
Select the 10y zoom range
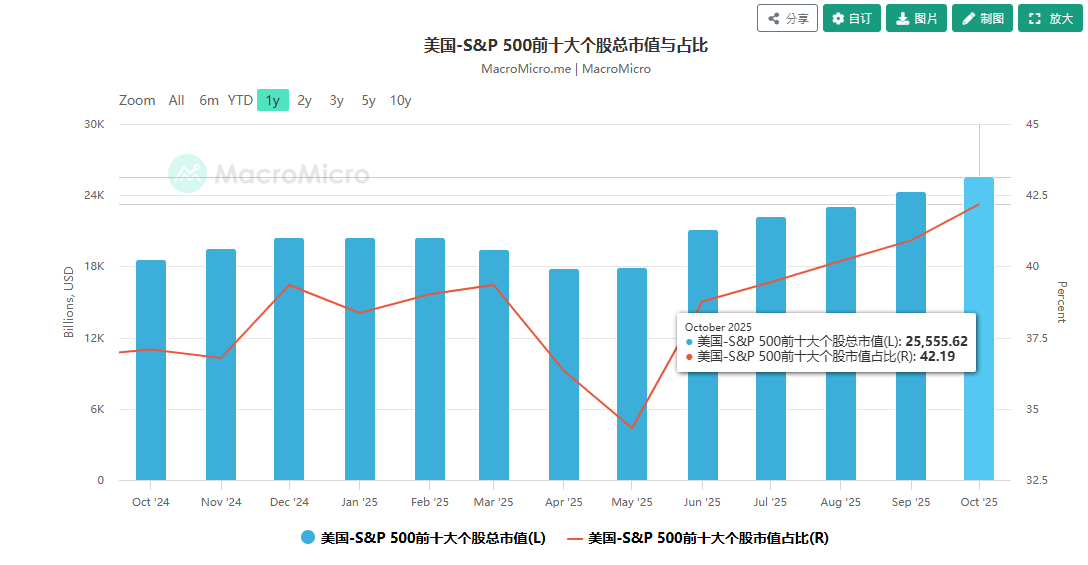[400, 101]
